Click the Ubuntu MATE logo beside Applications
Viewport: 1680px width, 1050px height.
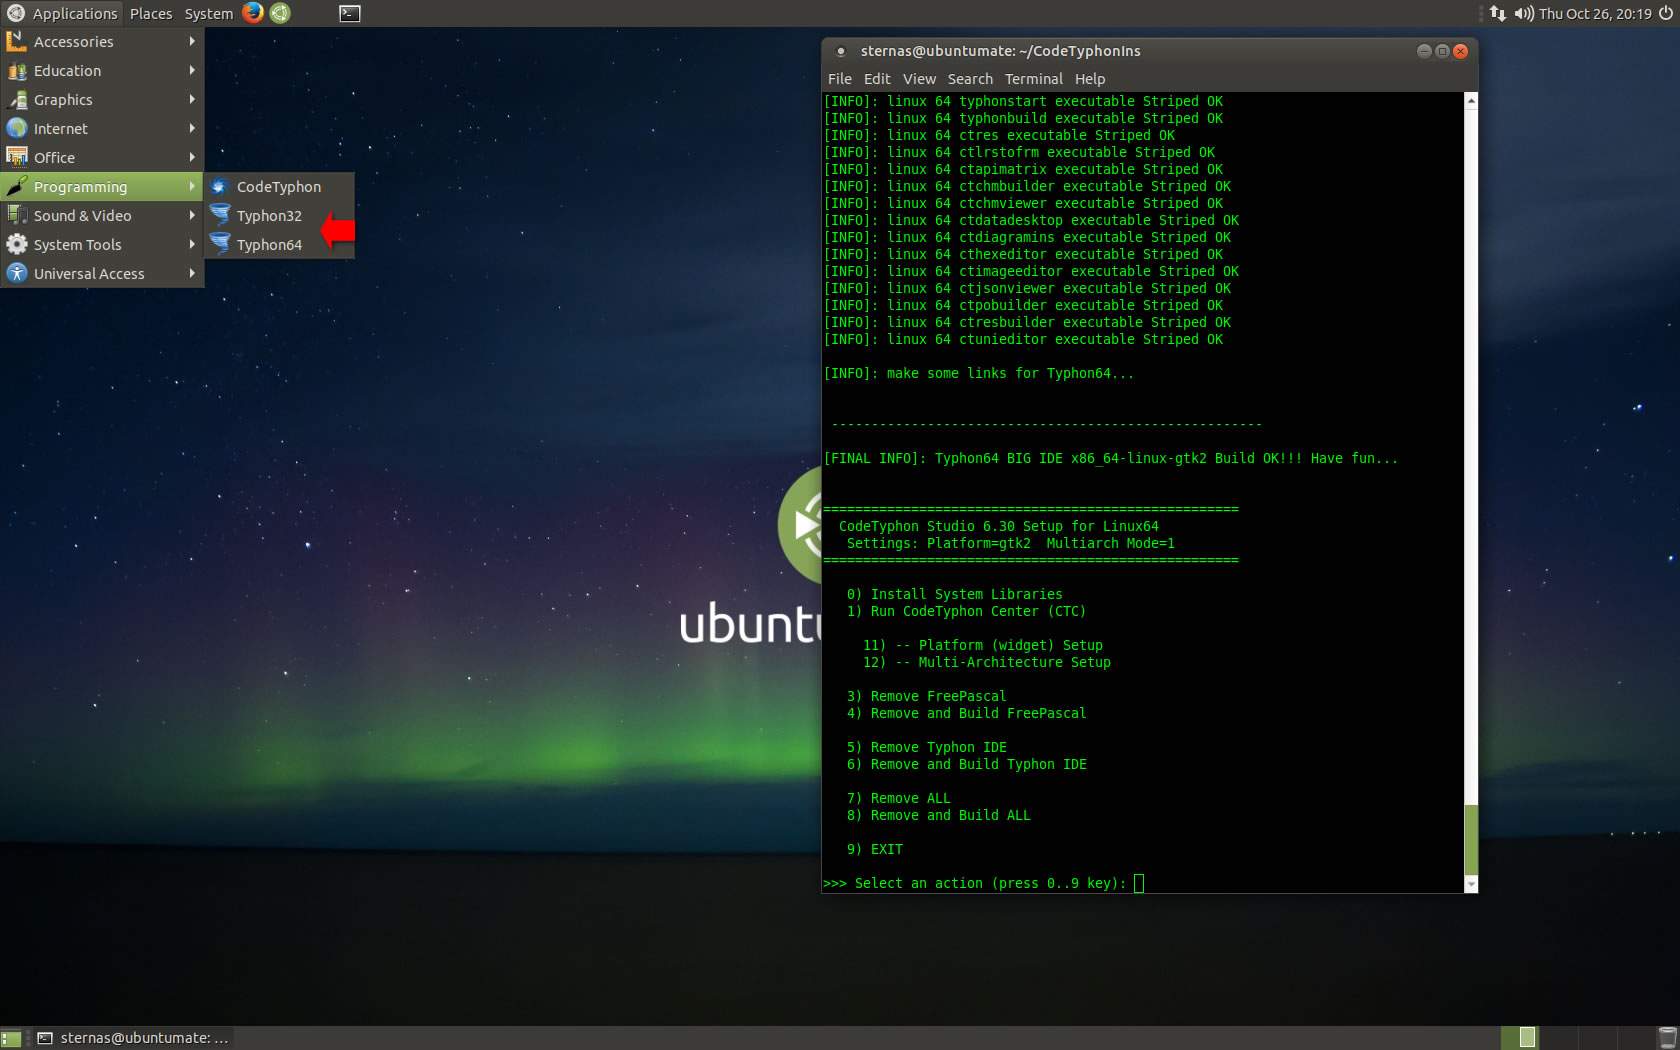point(15,13)
